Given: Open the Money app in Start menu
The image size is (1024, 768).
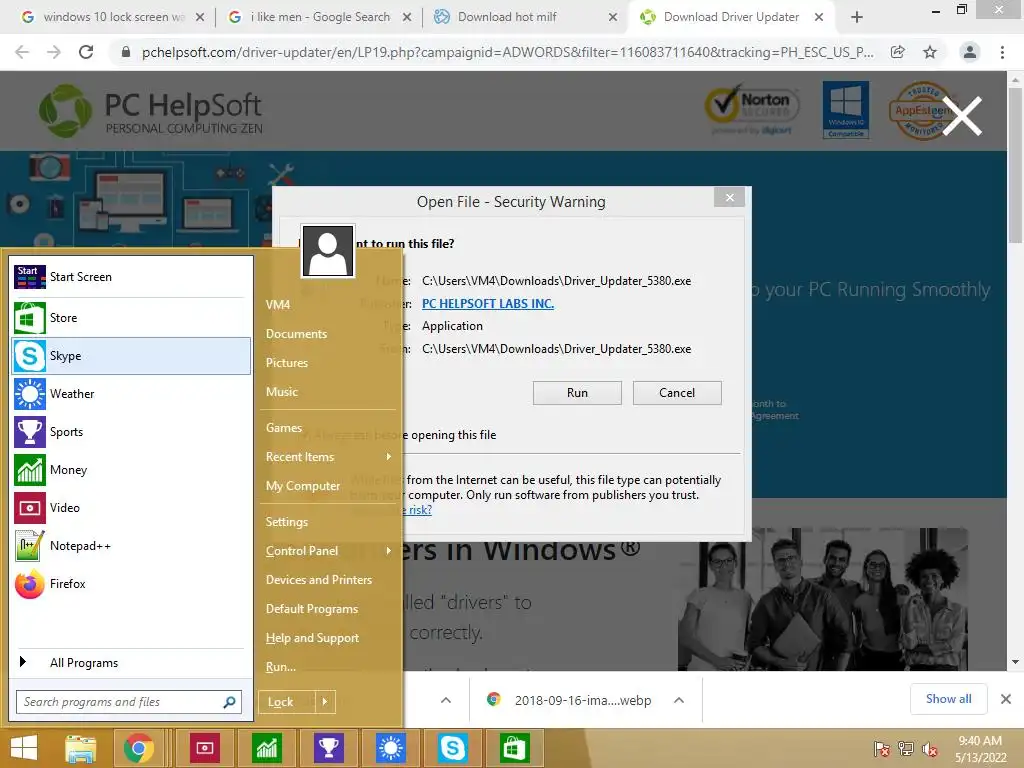Looking at the screenshot, I should click(x=131, y=470).
